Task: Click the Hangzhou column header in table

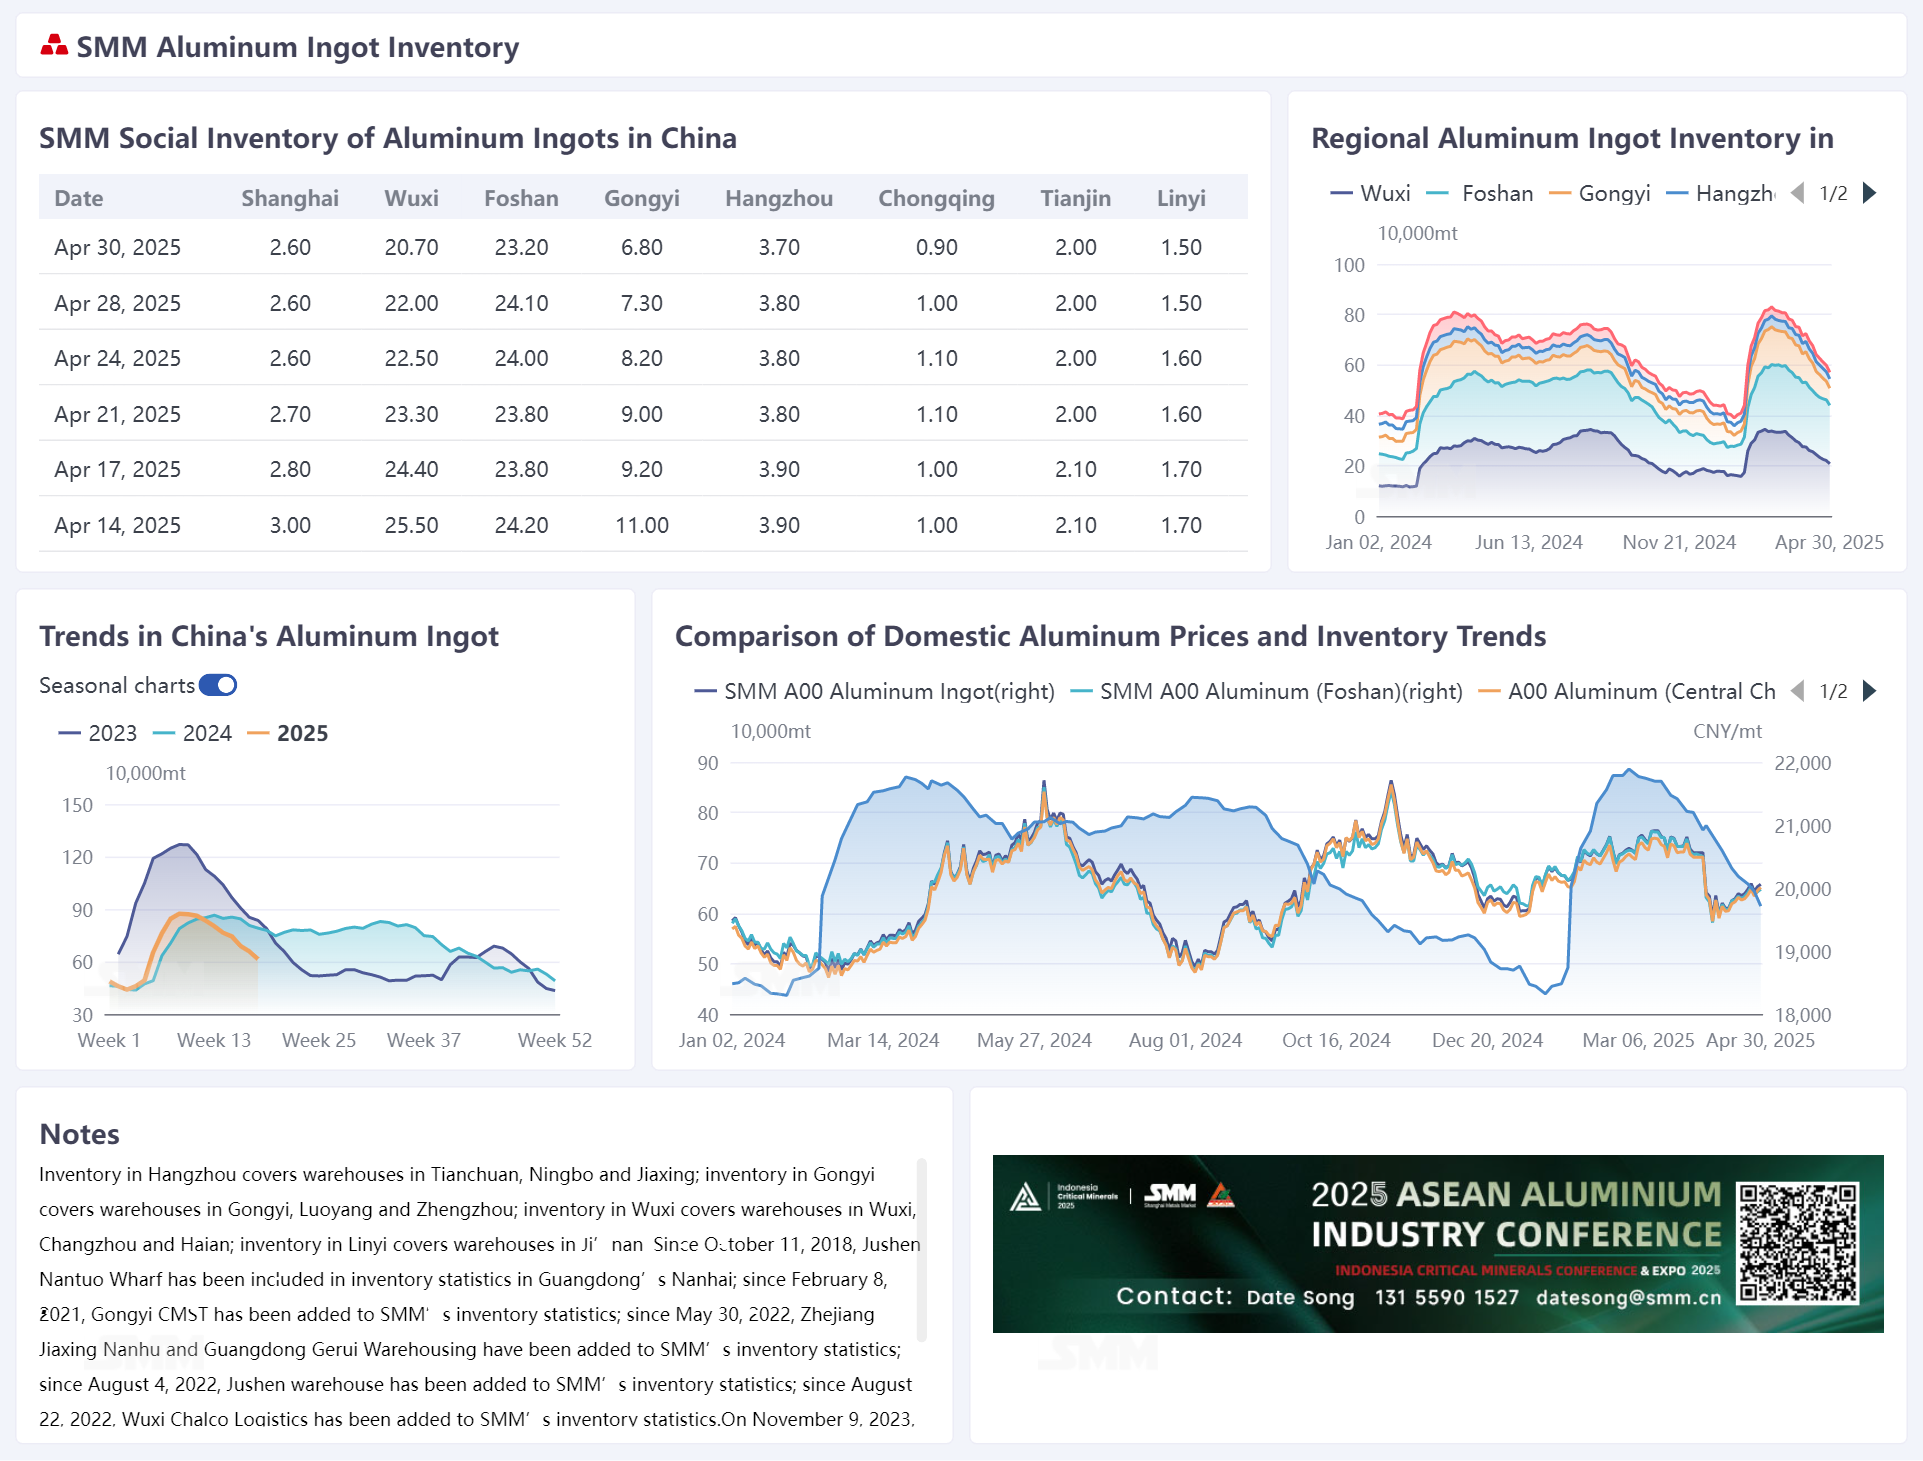Action: click(x=779, y=198)
